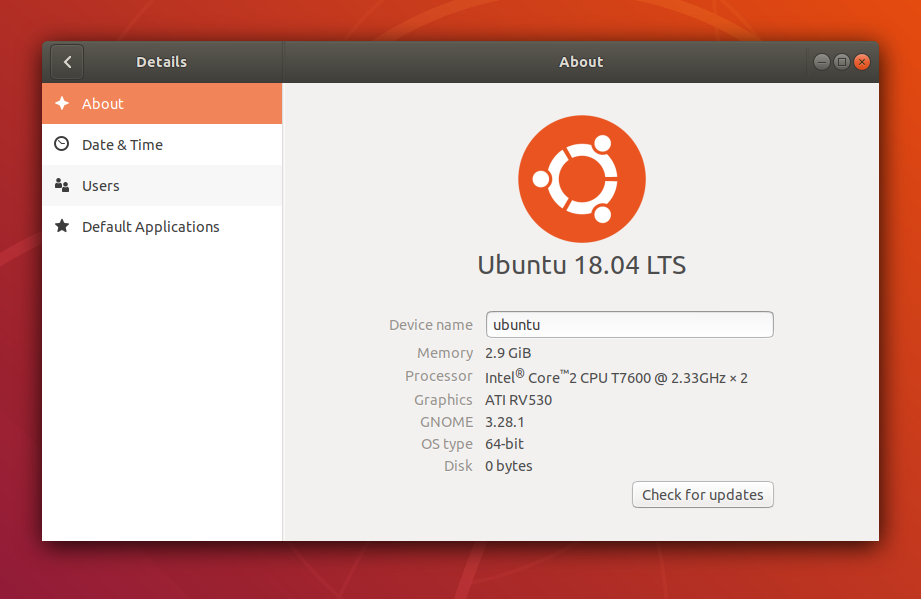Close the Details window
The width and height of the screenshot is (921, 599).
click(862, 62)
